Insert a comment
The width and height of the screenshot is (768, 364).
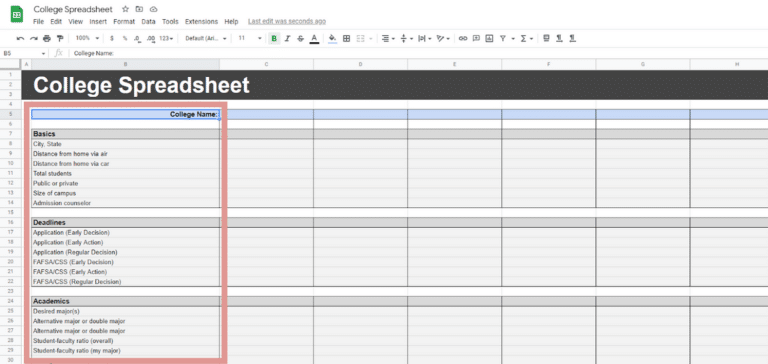476,38
